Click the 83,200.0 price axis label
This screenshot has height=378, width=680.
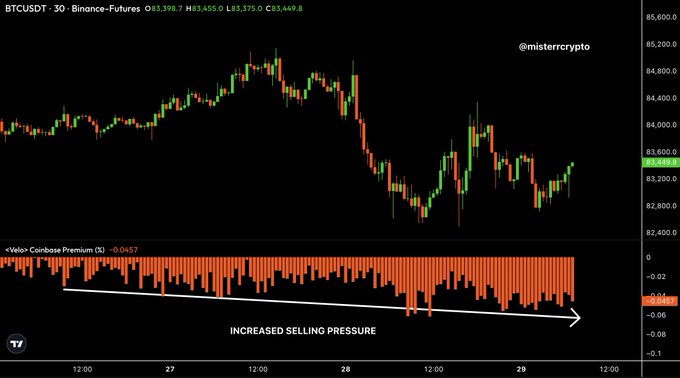[x=661, y=179]
